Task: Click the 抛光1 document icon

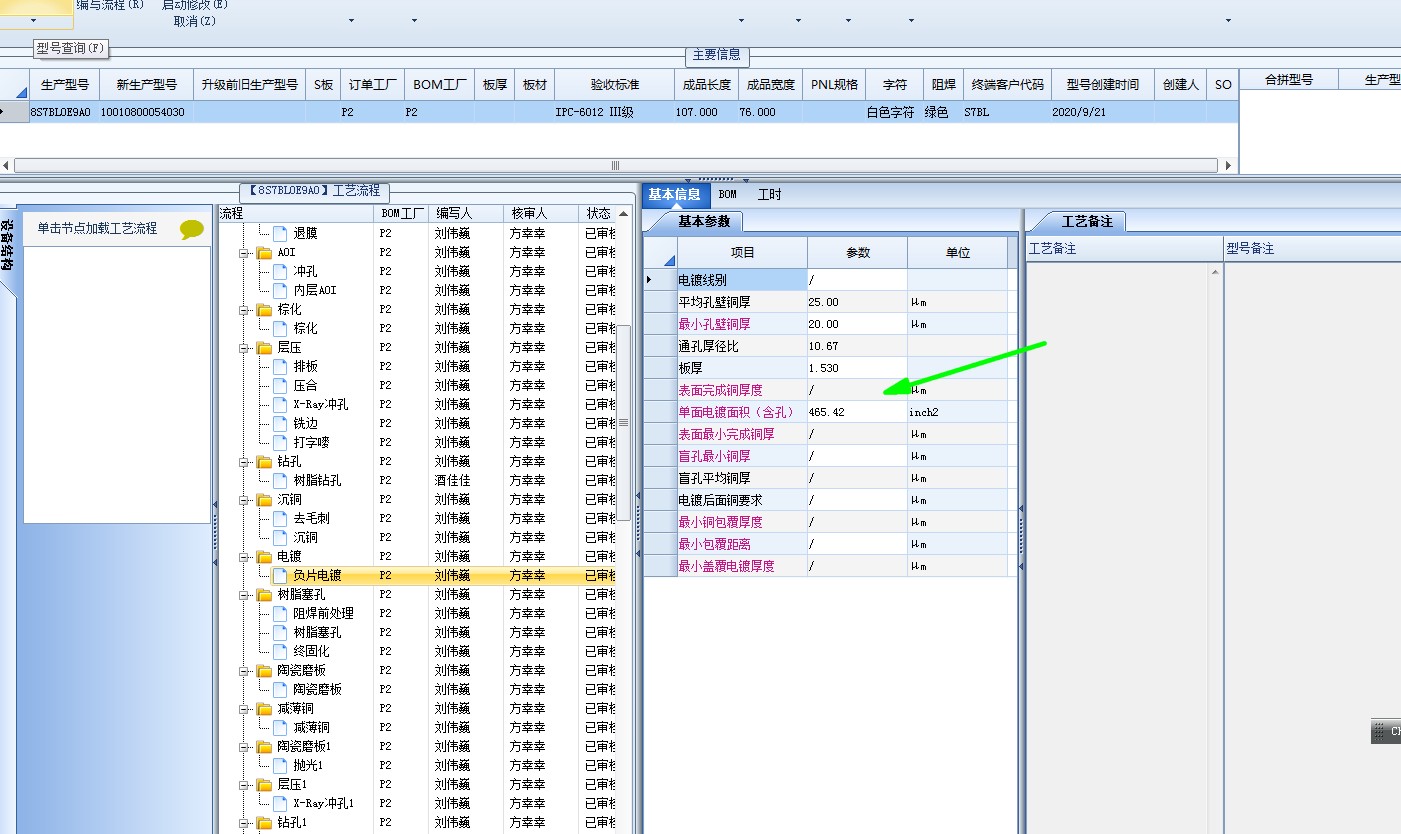Action: pos(280,765)
